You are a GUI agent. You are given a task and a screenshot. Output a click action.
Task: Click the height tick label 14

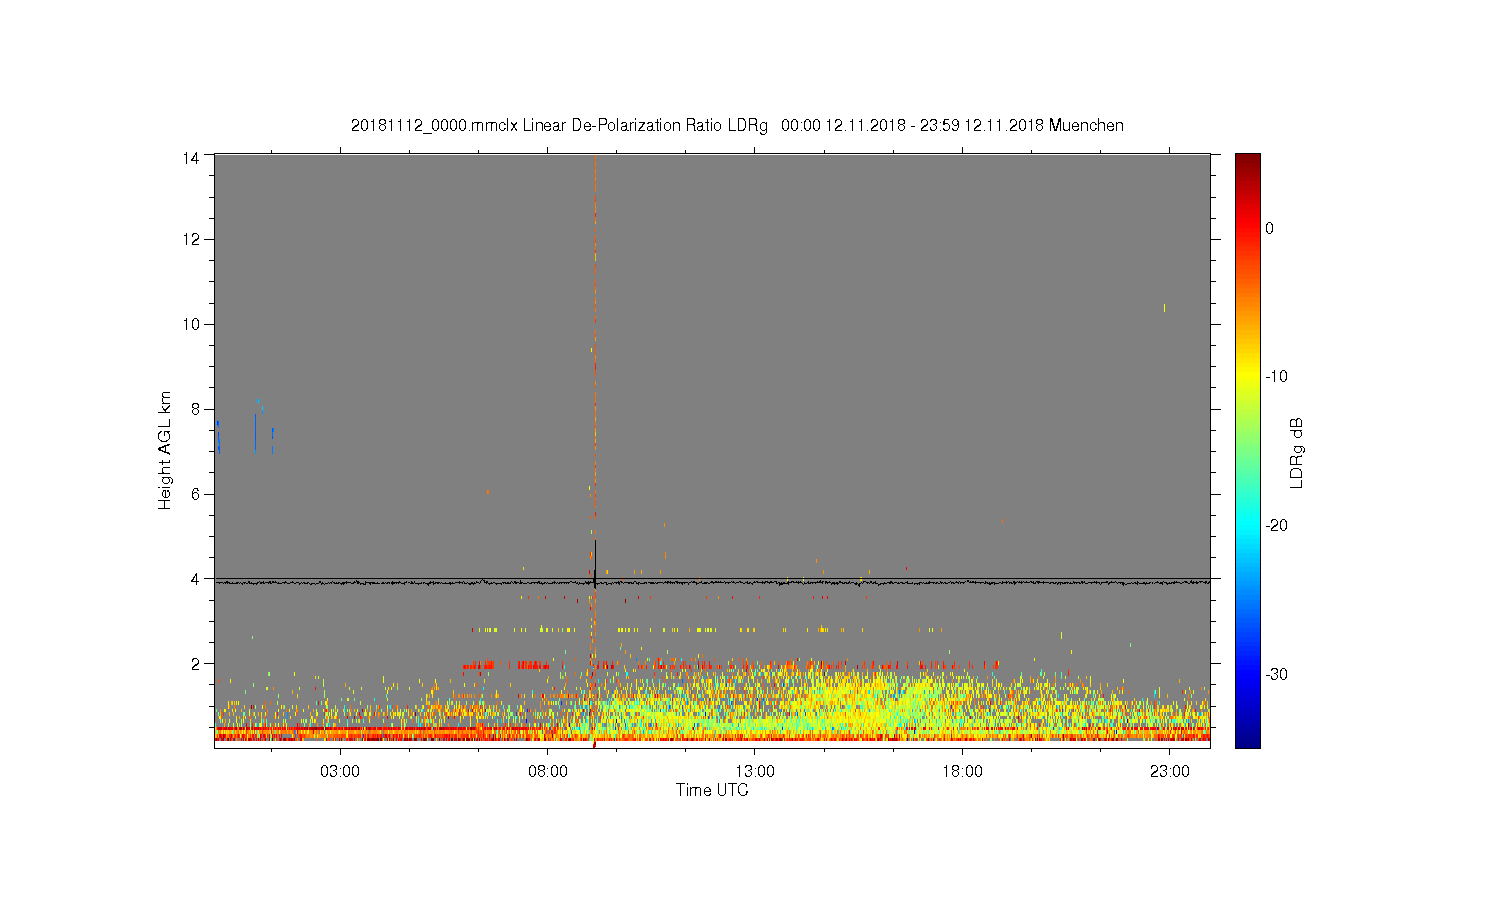(x=191, y=157)
